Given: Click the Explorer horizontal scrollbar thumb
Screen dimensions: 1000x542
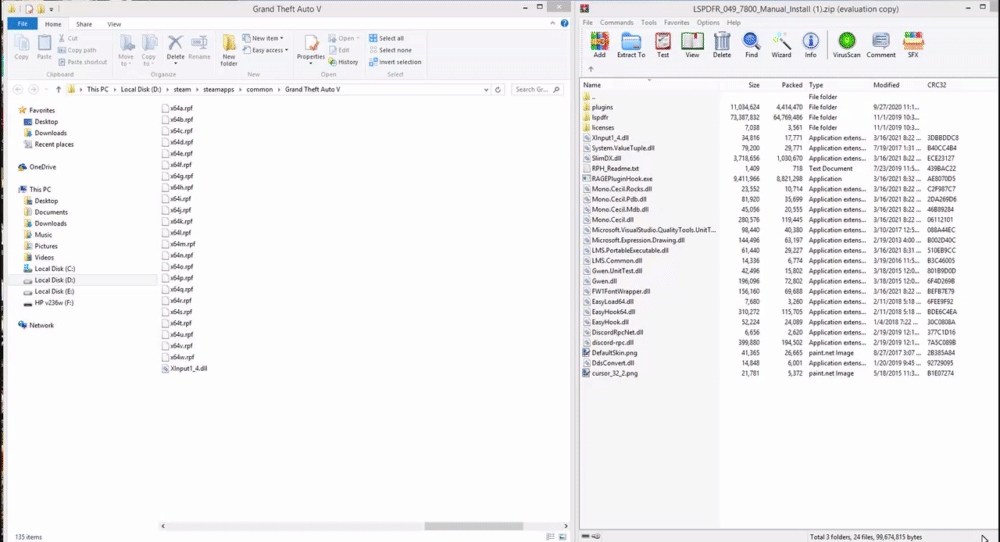Looking at the screenshot, I should point(474,526).
